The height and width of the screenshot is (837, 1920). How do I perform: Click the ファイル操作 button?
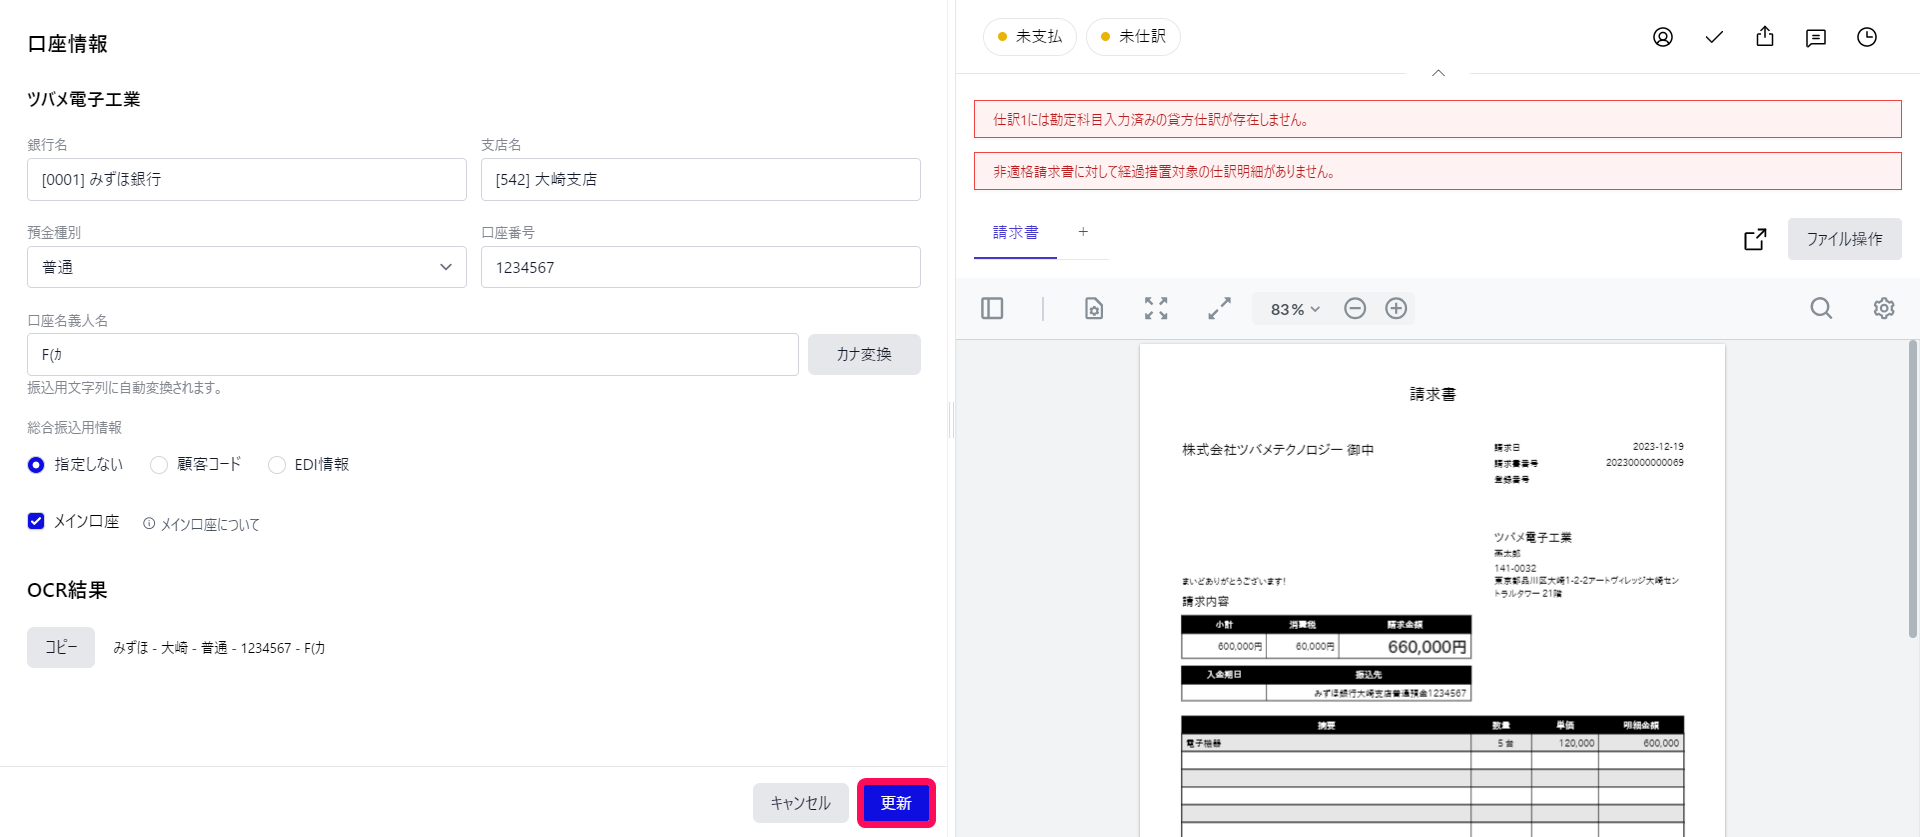[1844, 239]
